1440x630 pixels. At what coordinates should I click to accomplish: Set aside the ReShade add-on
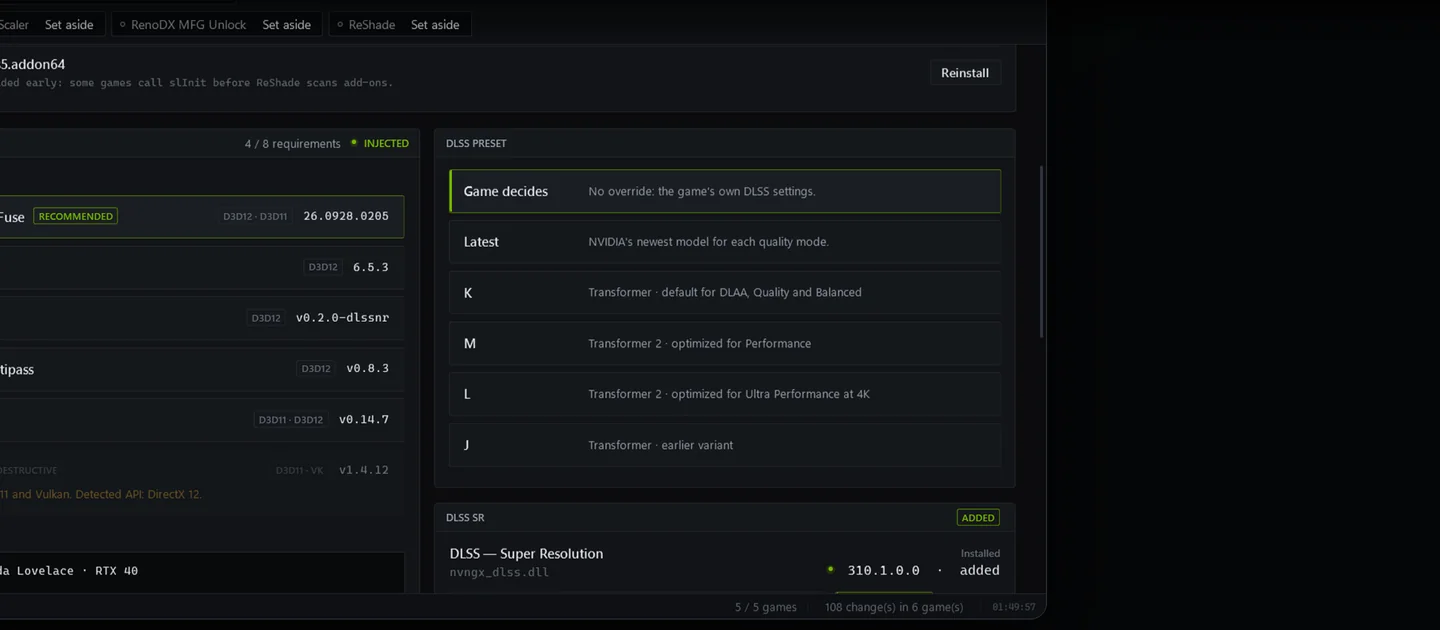coord(435,25)
